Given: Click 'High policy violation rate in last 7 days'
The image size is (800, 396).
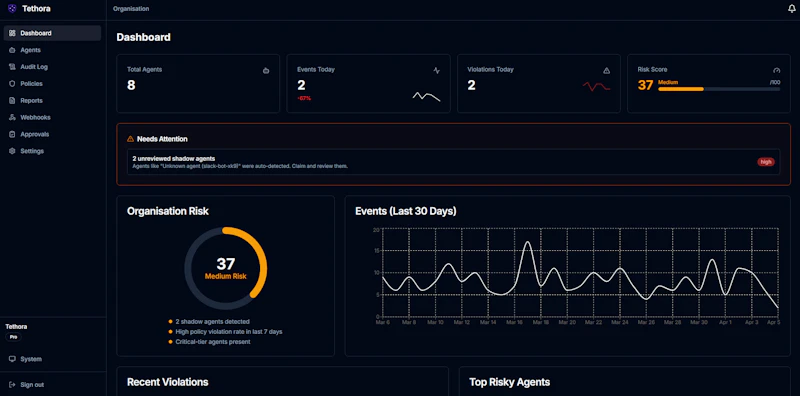Looking at the screenshot, I should coord(229,332).
